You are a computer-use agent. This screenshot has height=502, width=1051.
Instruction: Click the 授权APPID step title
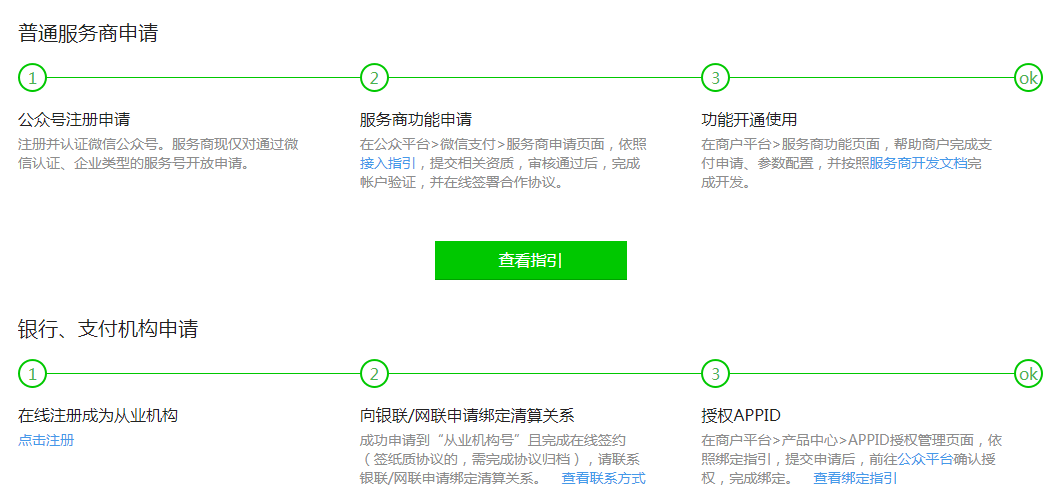(741, 415)
